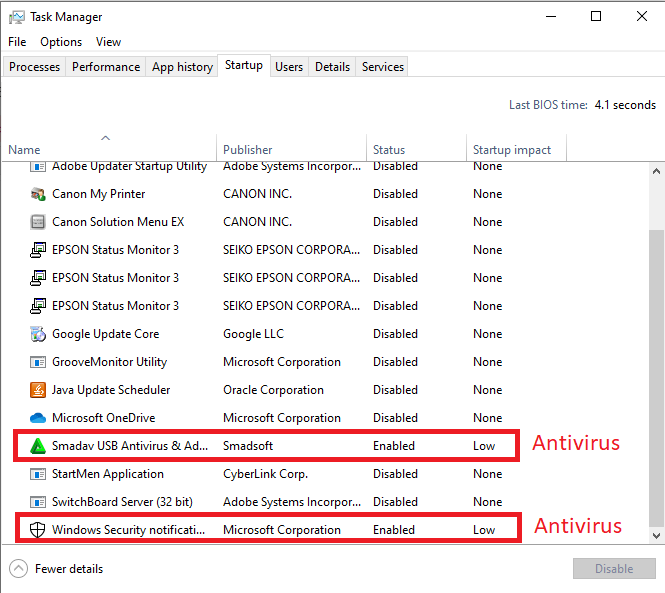Click the Task Manager title bar icon
Image resolution: width=665 pixels, height=593 pixels.
[x=17, y=17]
